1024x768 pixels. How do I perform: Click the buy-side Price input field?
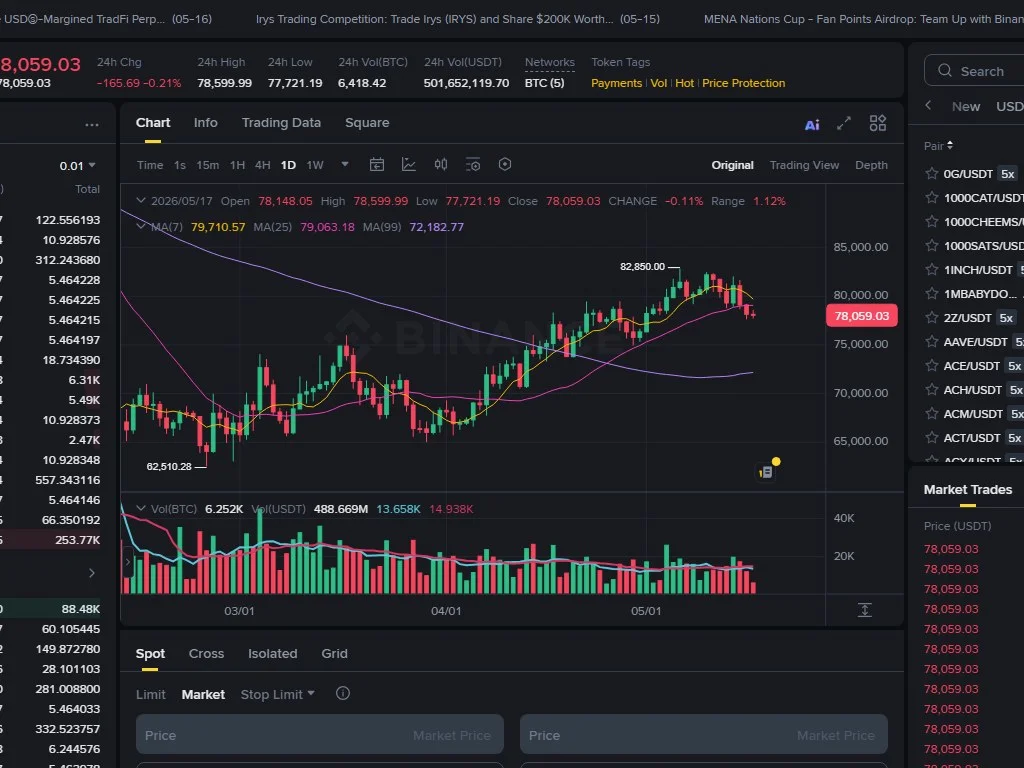pyautogui.click(x=319, y=735)
